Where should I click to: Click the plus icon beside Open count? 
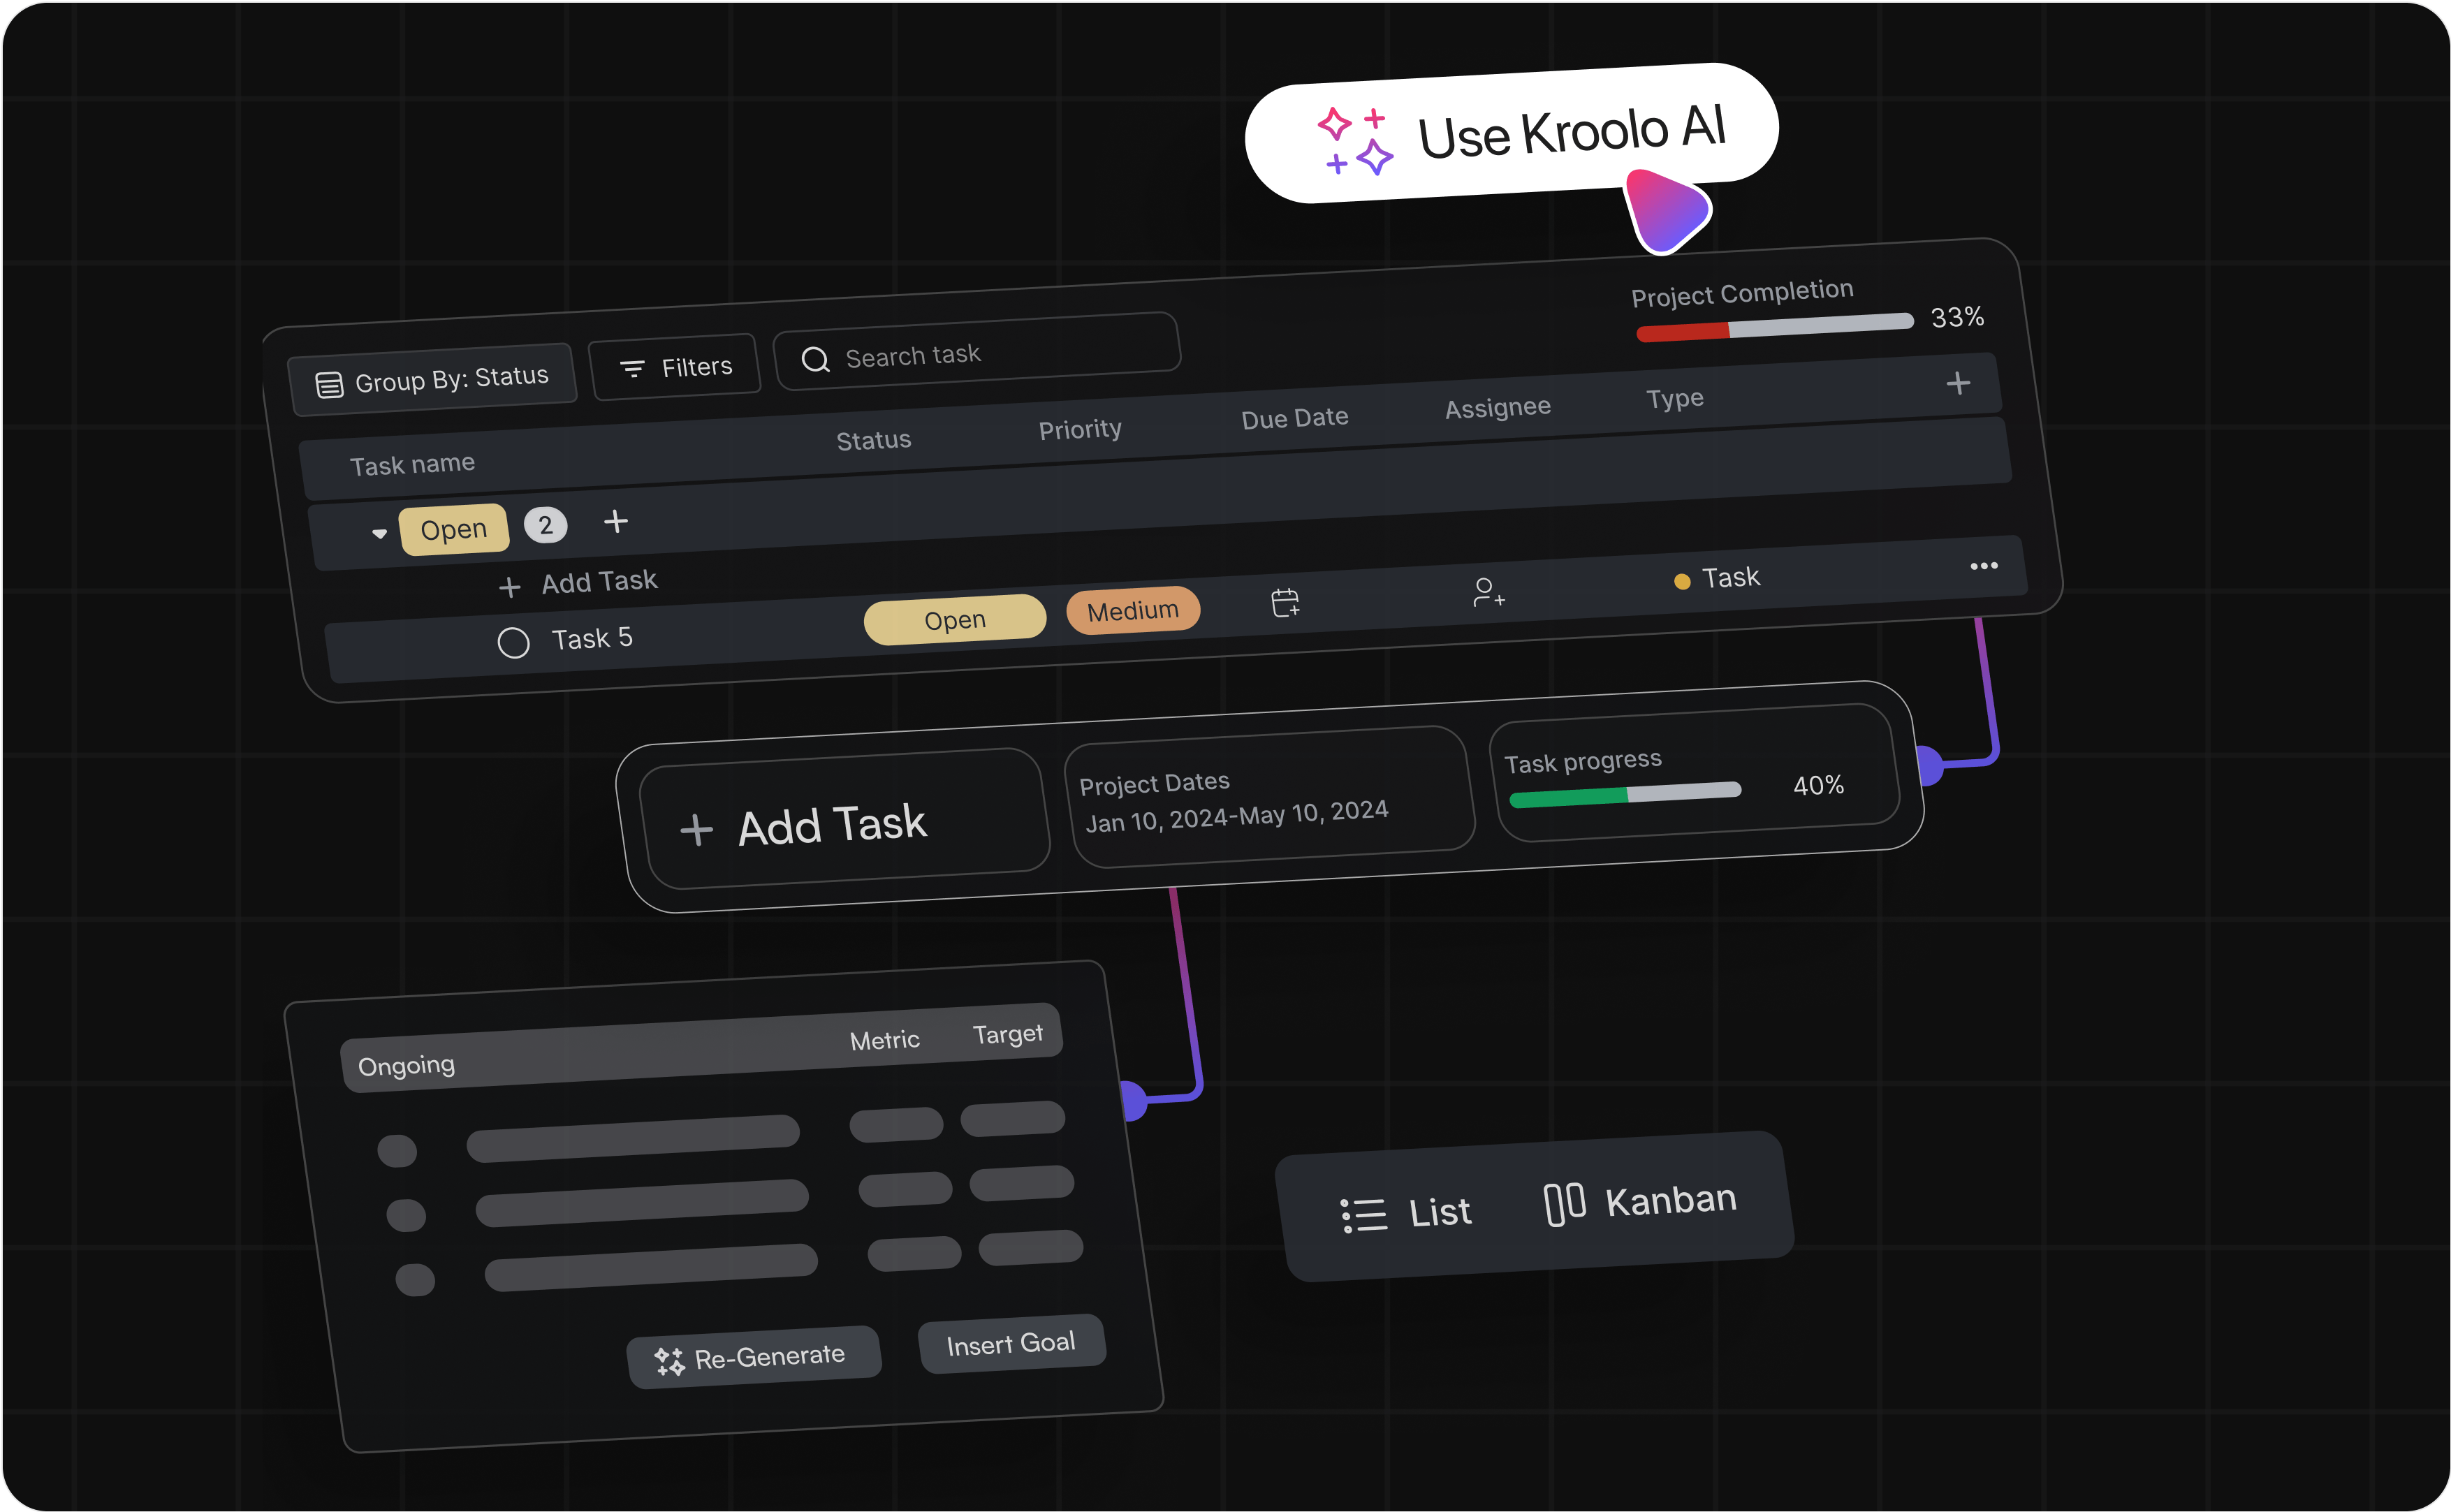(x=616, y=521)
